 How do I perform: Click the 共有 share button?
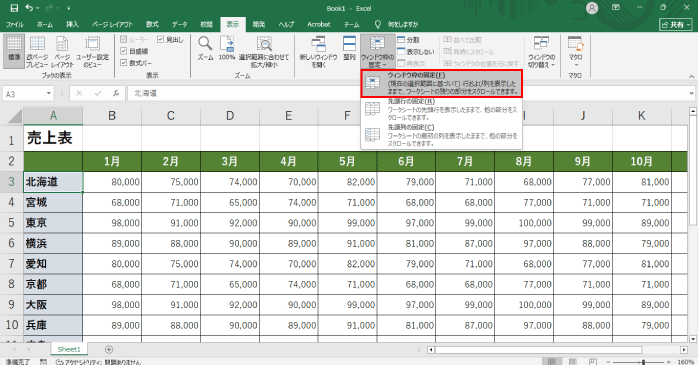point(676,24)
